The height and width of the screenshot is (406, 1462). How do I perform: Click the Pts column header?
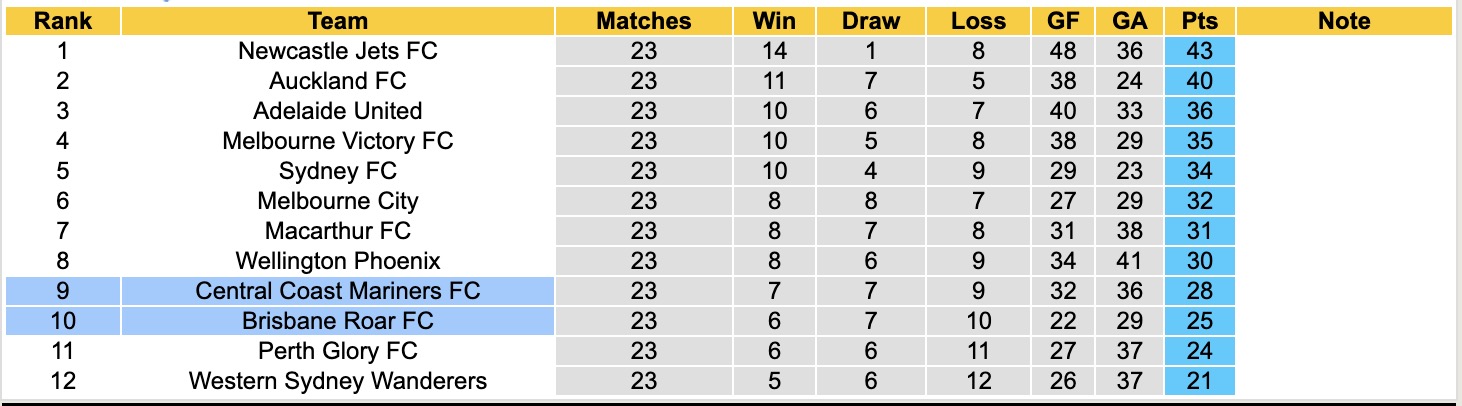1199,21
